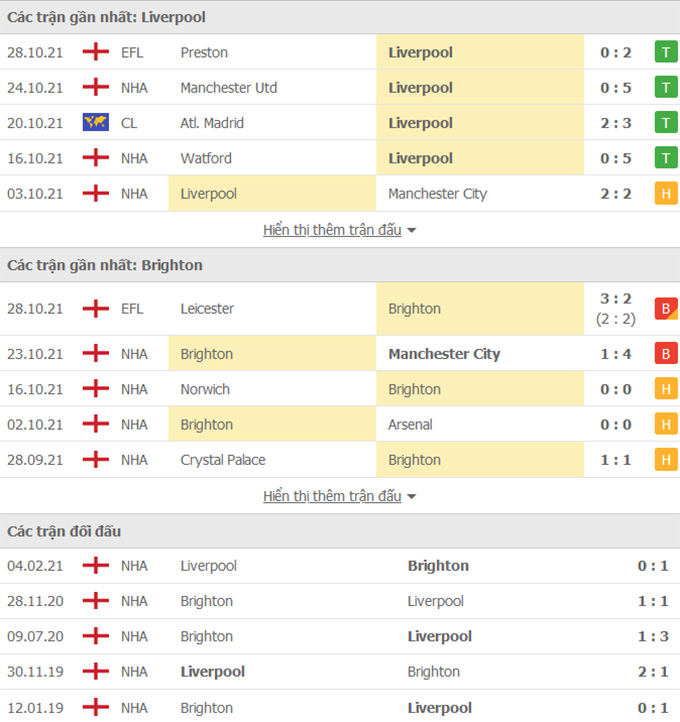Image resolution: width=680 pixels, height=722 pixels.
Task: Click the 'Các trận đối đầu' section header
Action: [64, 531]
